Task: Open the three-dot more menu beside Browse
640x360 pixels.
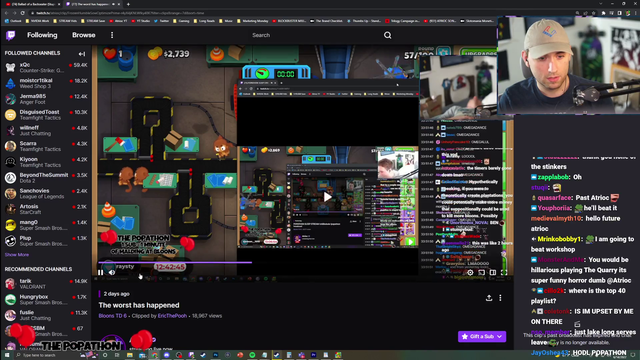Action: (x=112, y=36)
